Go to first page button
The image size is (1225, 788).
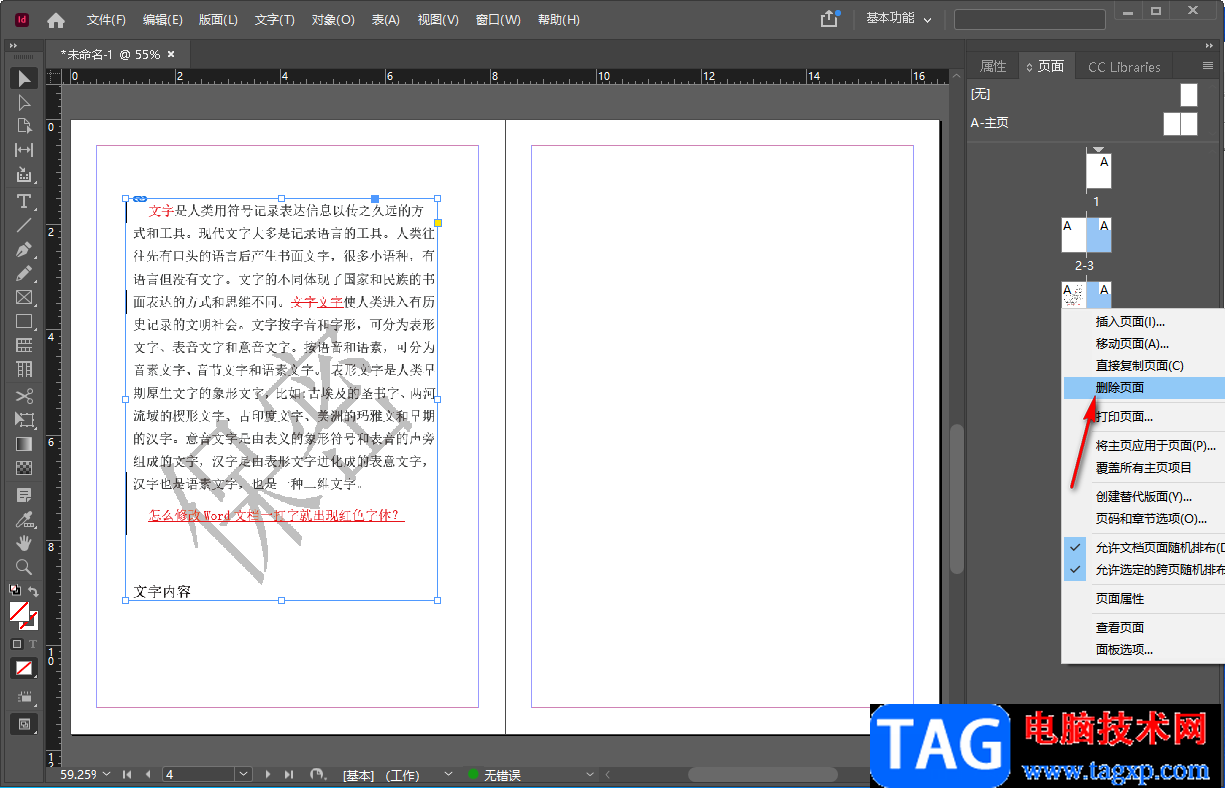(127, 774)
